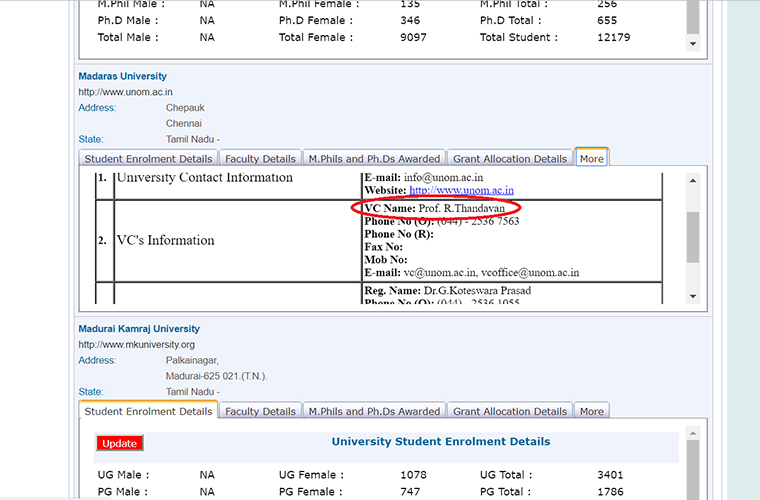This screenshot has height=500, width=760.
Task: Click the University Contact Information row label
Action: [205, 177]
